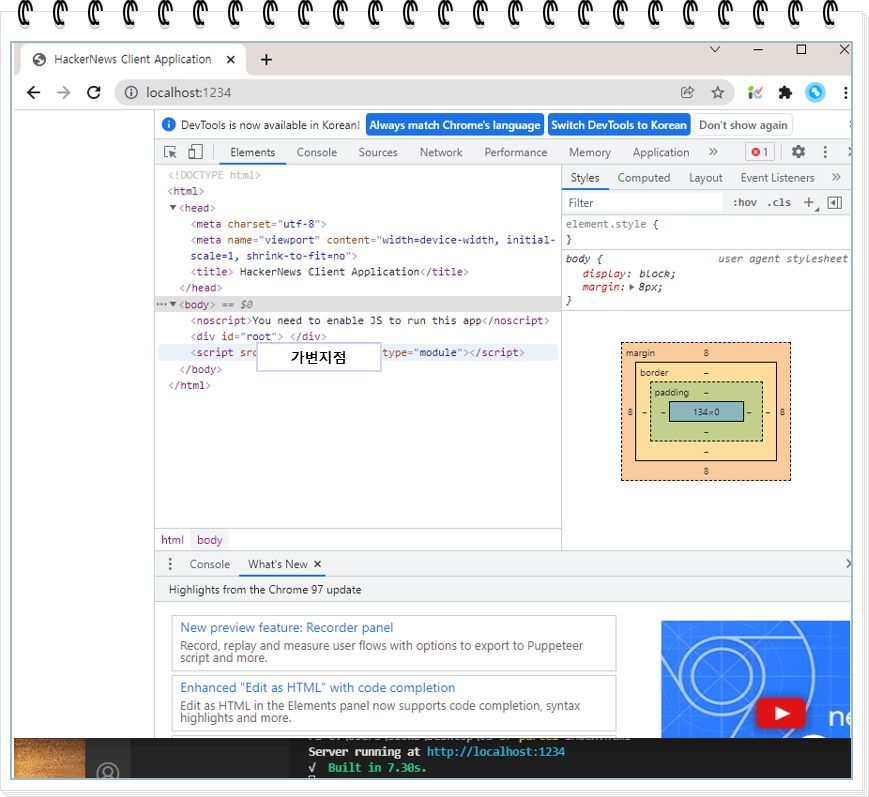Click the red error count badge

click(x=759, y=152)
